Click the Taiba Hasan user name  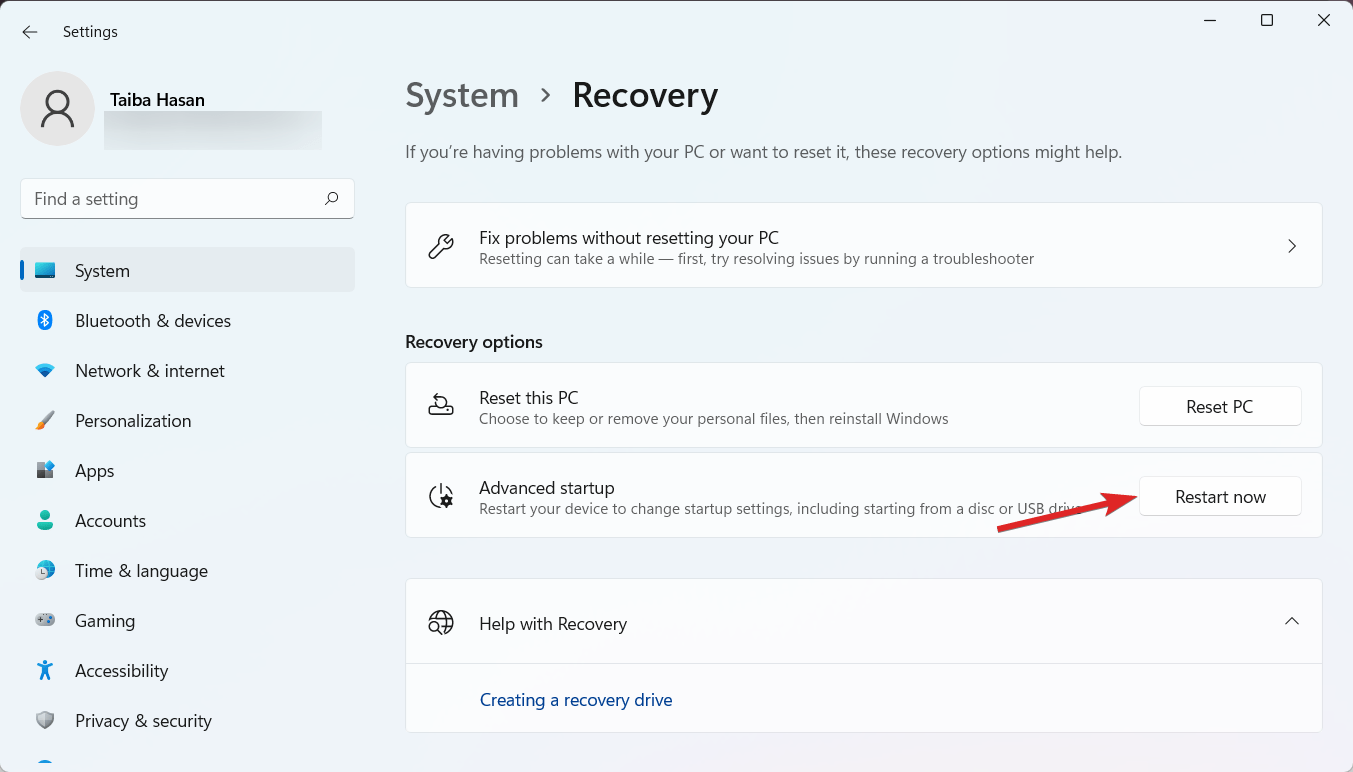point(157,100)
